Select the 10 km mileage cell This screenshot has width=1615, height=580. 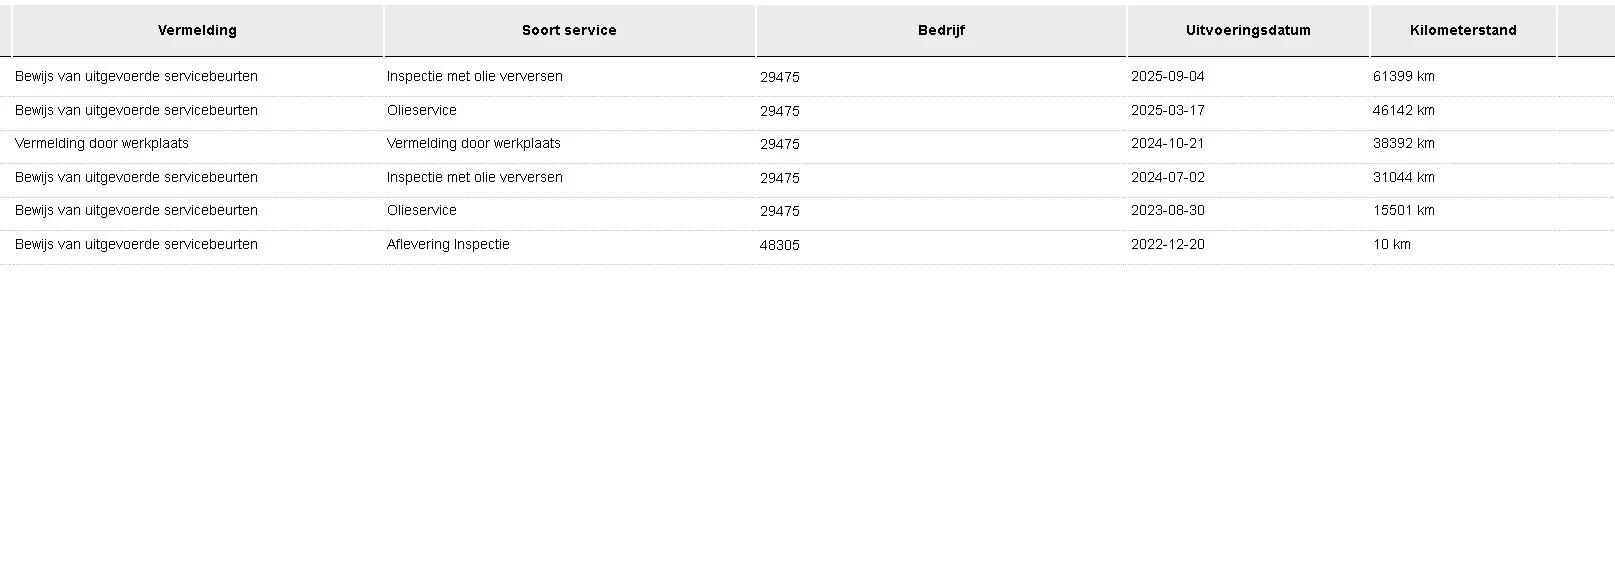pyautogui.click(x=1392, y=244)
